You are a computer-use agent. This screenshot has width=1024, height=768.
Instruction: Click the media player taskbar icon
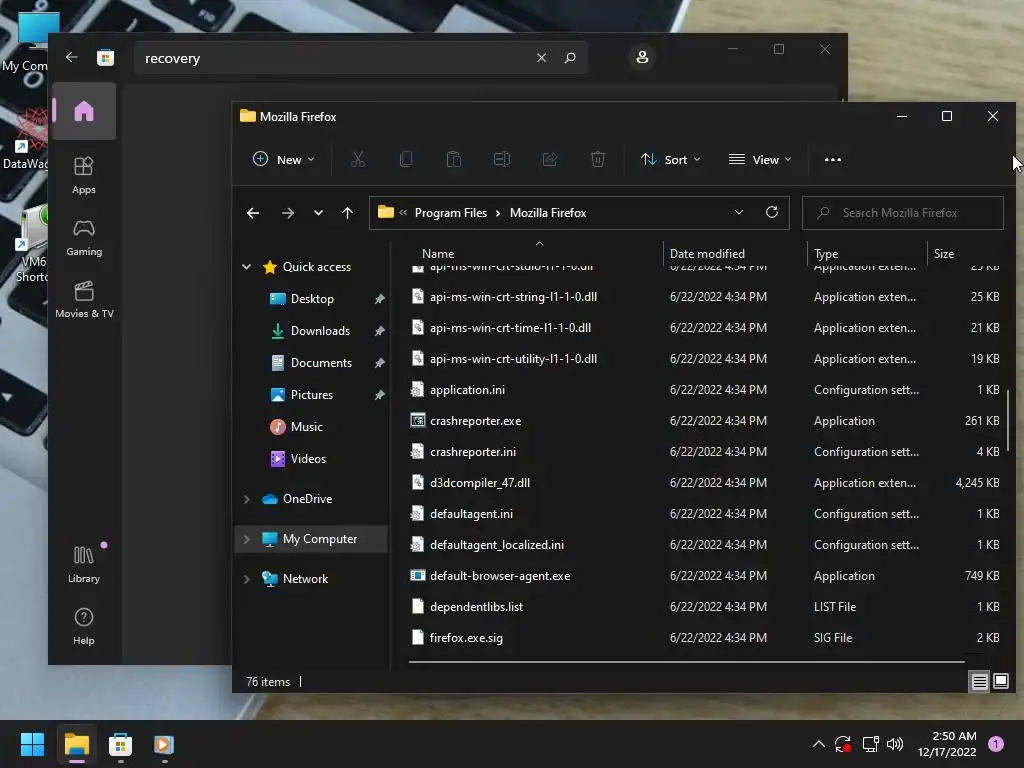(164, 744)
